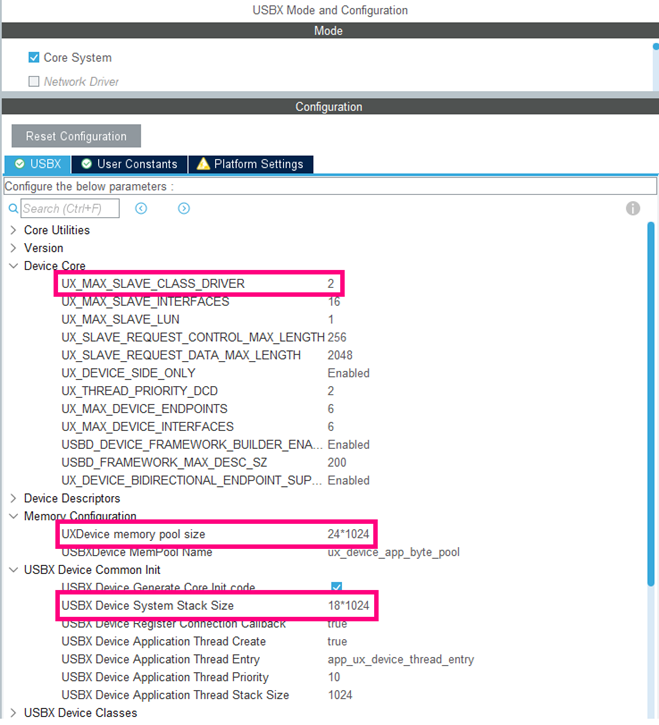The width and height of the screenshot is (659, 725).
Task: Collapse the Memory Configuration section
Action: (x=13, y=516)
